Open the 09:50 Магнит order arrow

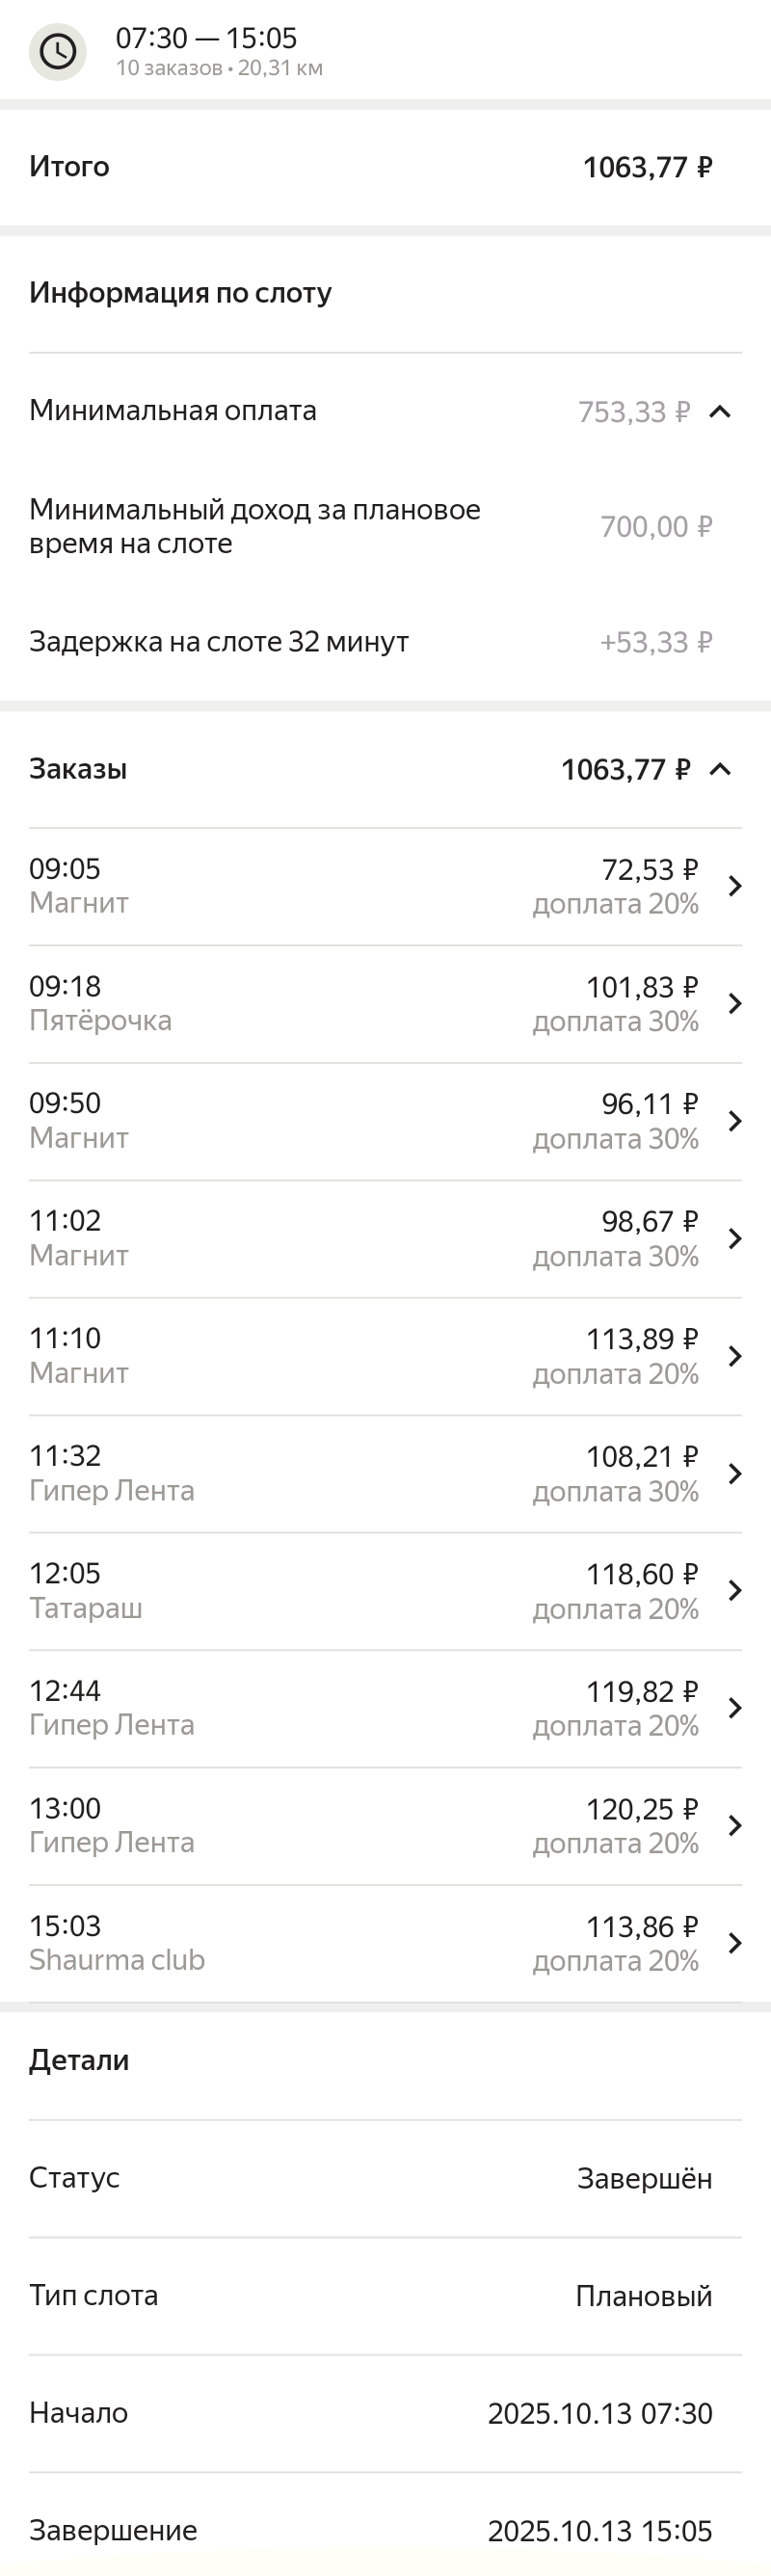(x=735, y=1121)
